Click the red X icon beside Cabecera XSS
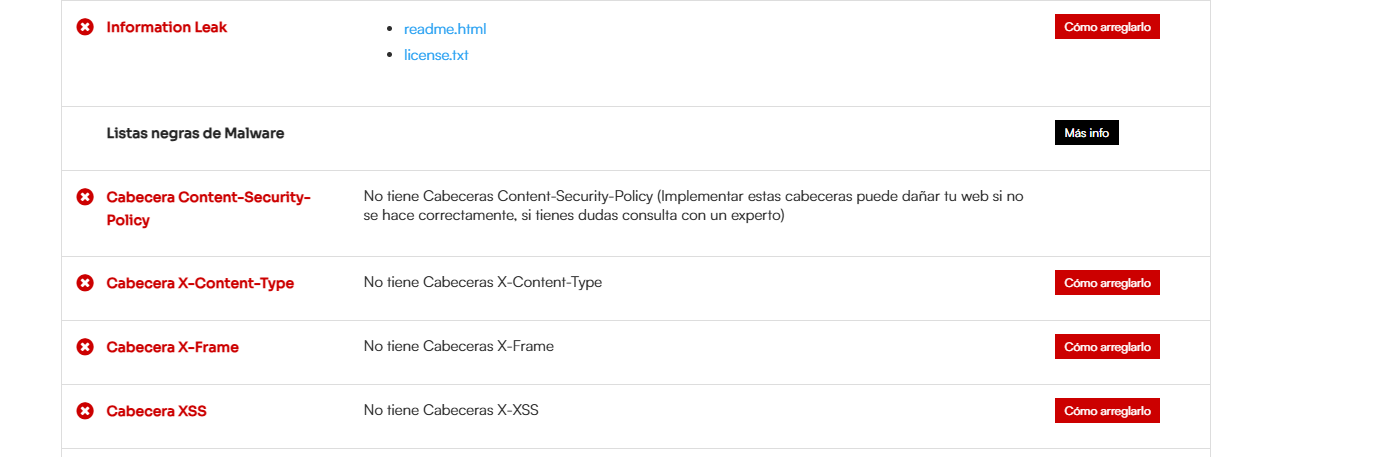Image resolution: width=1386 pixels, height=457 pixels. (x=85, y=411)
